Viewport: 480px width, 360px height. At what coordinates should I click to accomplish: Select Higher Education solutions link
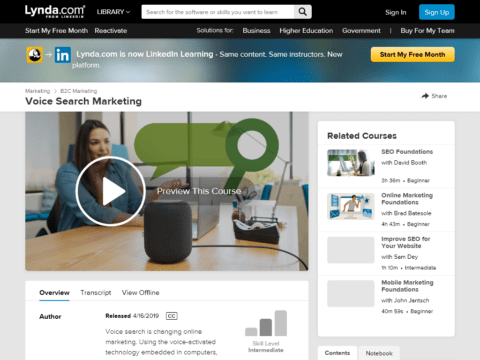click(306, 31)
